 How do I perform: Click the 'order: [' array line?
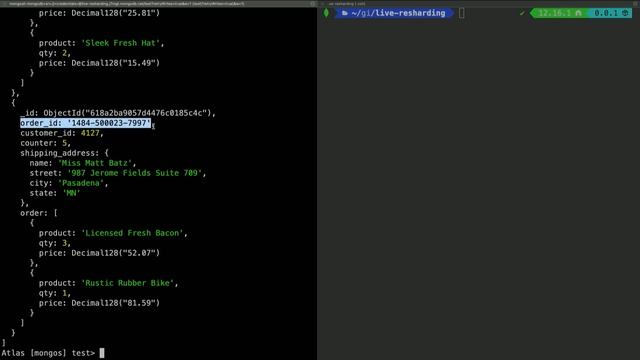point(39,213)
